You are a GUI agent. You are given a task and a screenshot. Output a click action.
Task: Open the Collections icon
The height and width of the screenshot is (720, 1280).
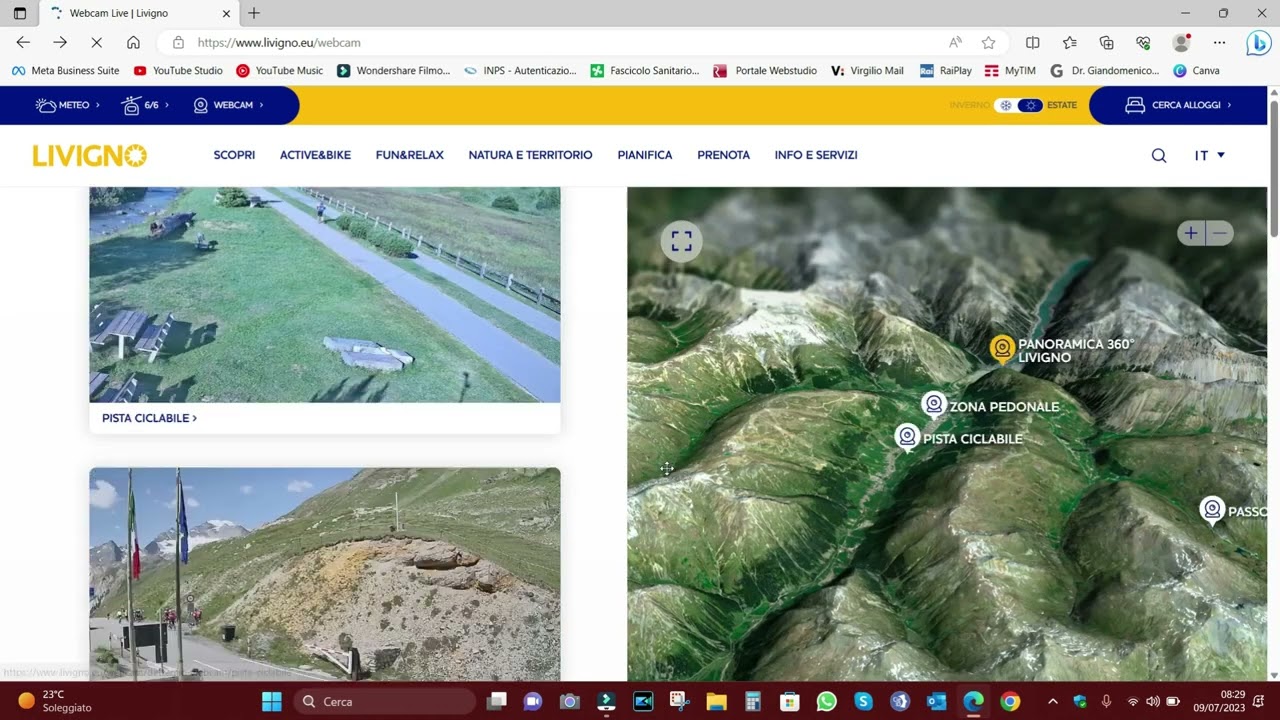1106,42
